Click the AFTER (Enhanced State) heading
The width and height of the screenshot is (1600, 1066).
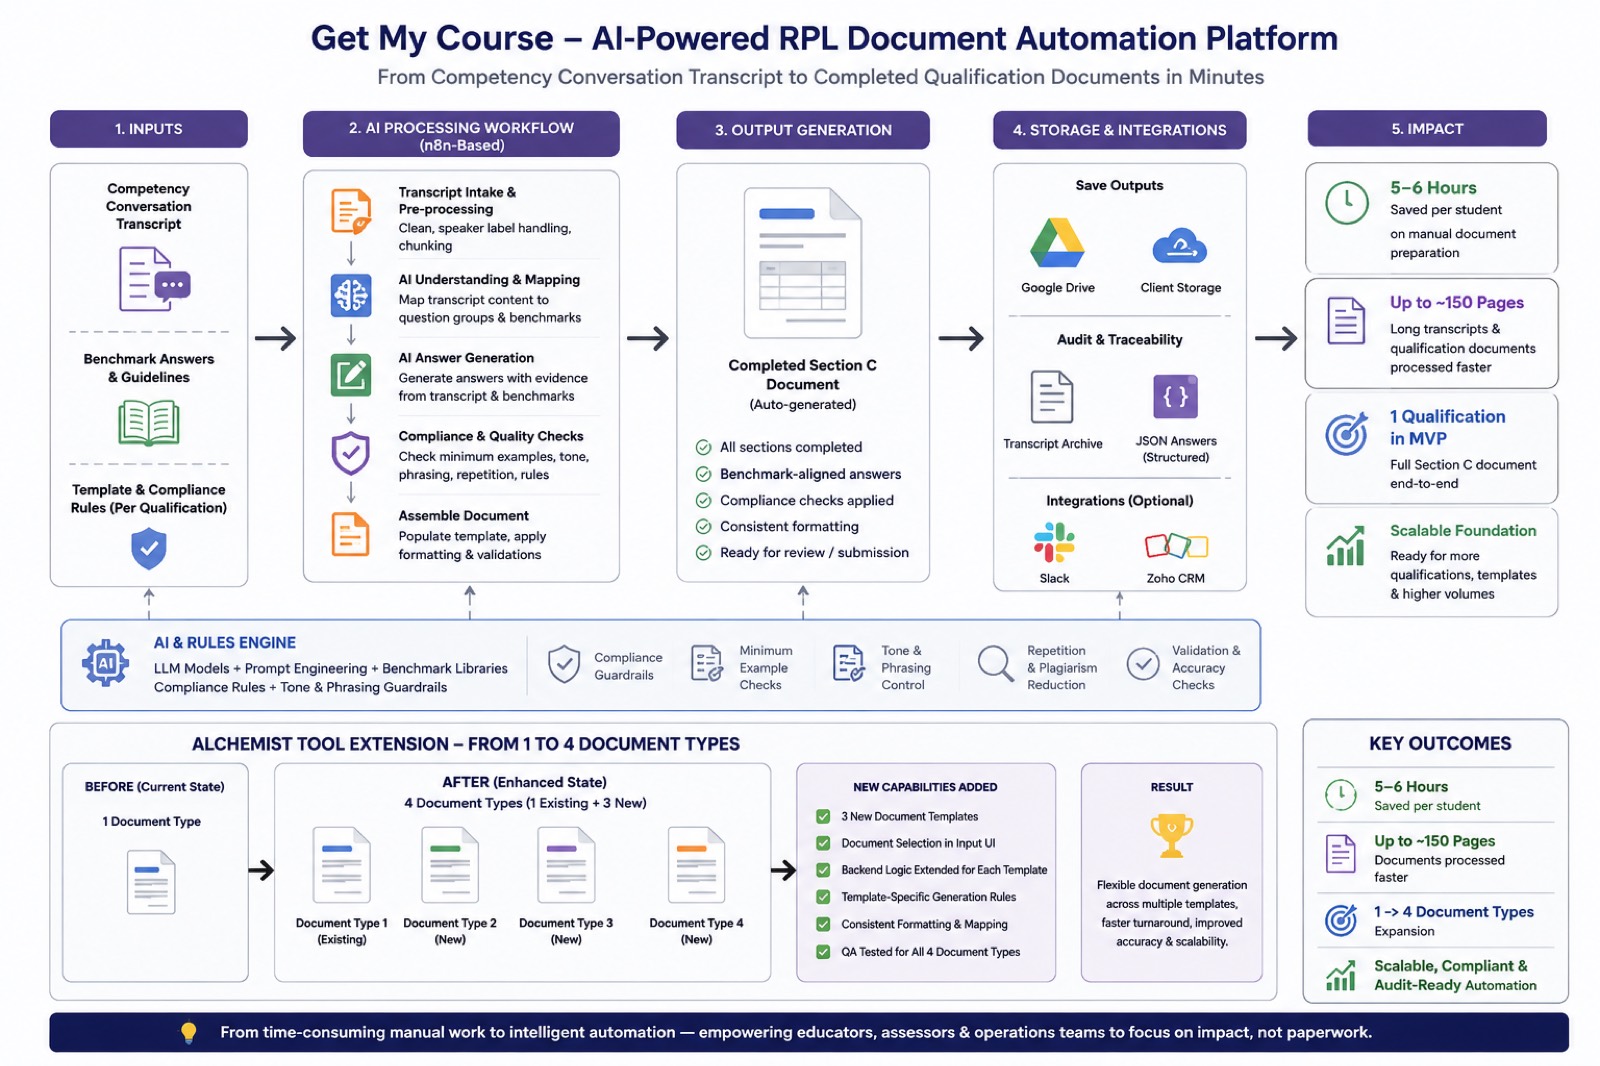[524, 782]
